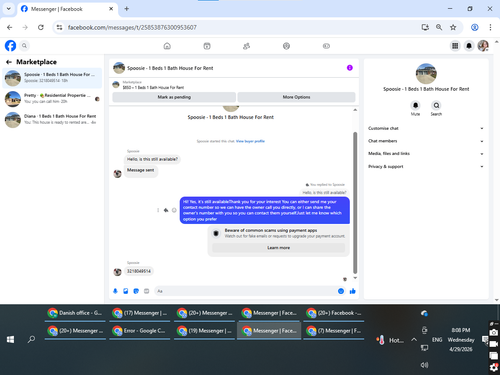Screen dimensions: 500x375
Task: Expand Customise chat section
Action: [426, 128]
